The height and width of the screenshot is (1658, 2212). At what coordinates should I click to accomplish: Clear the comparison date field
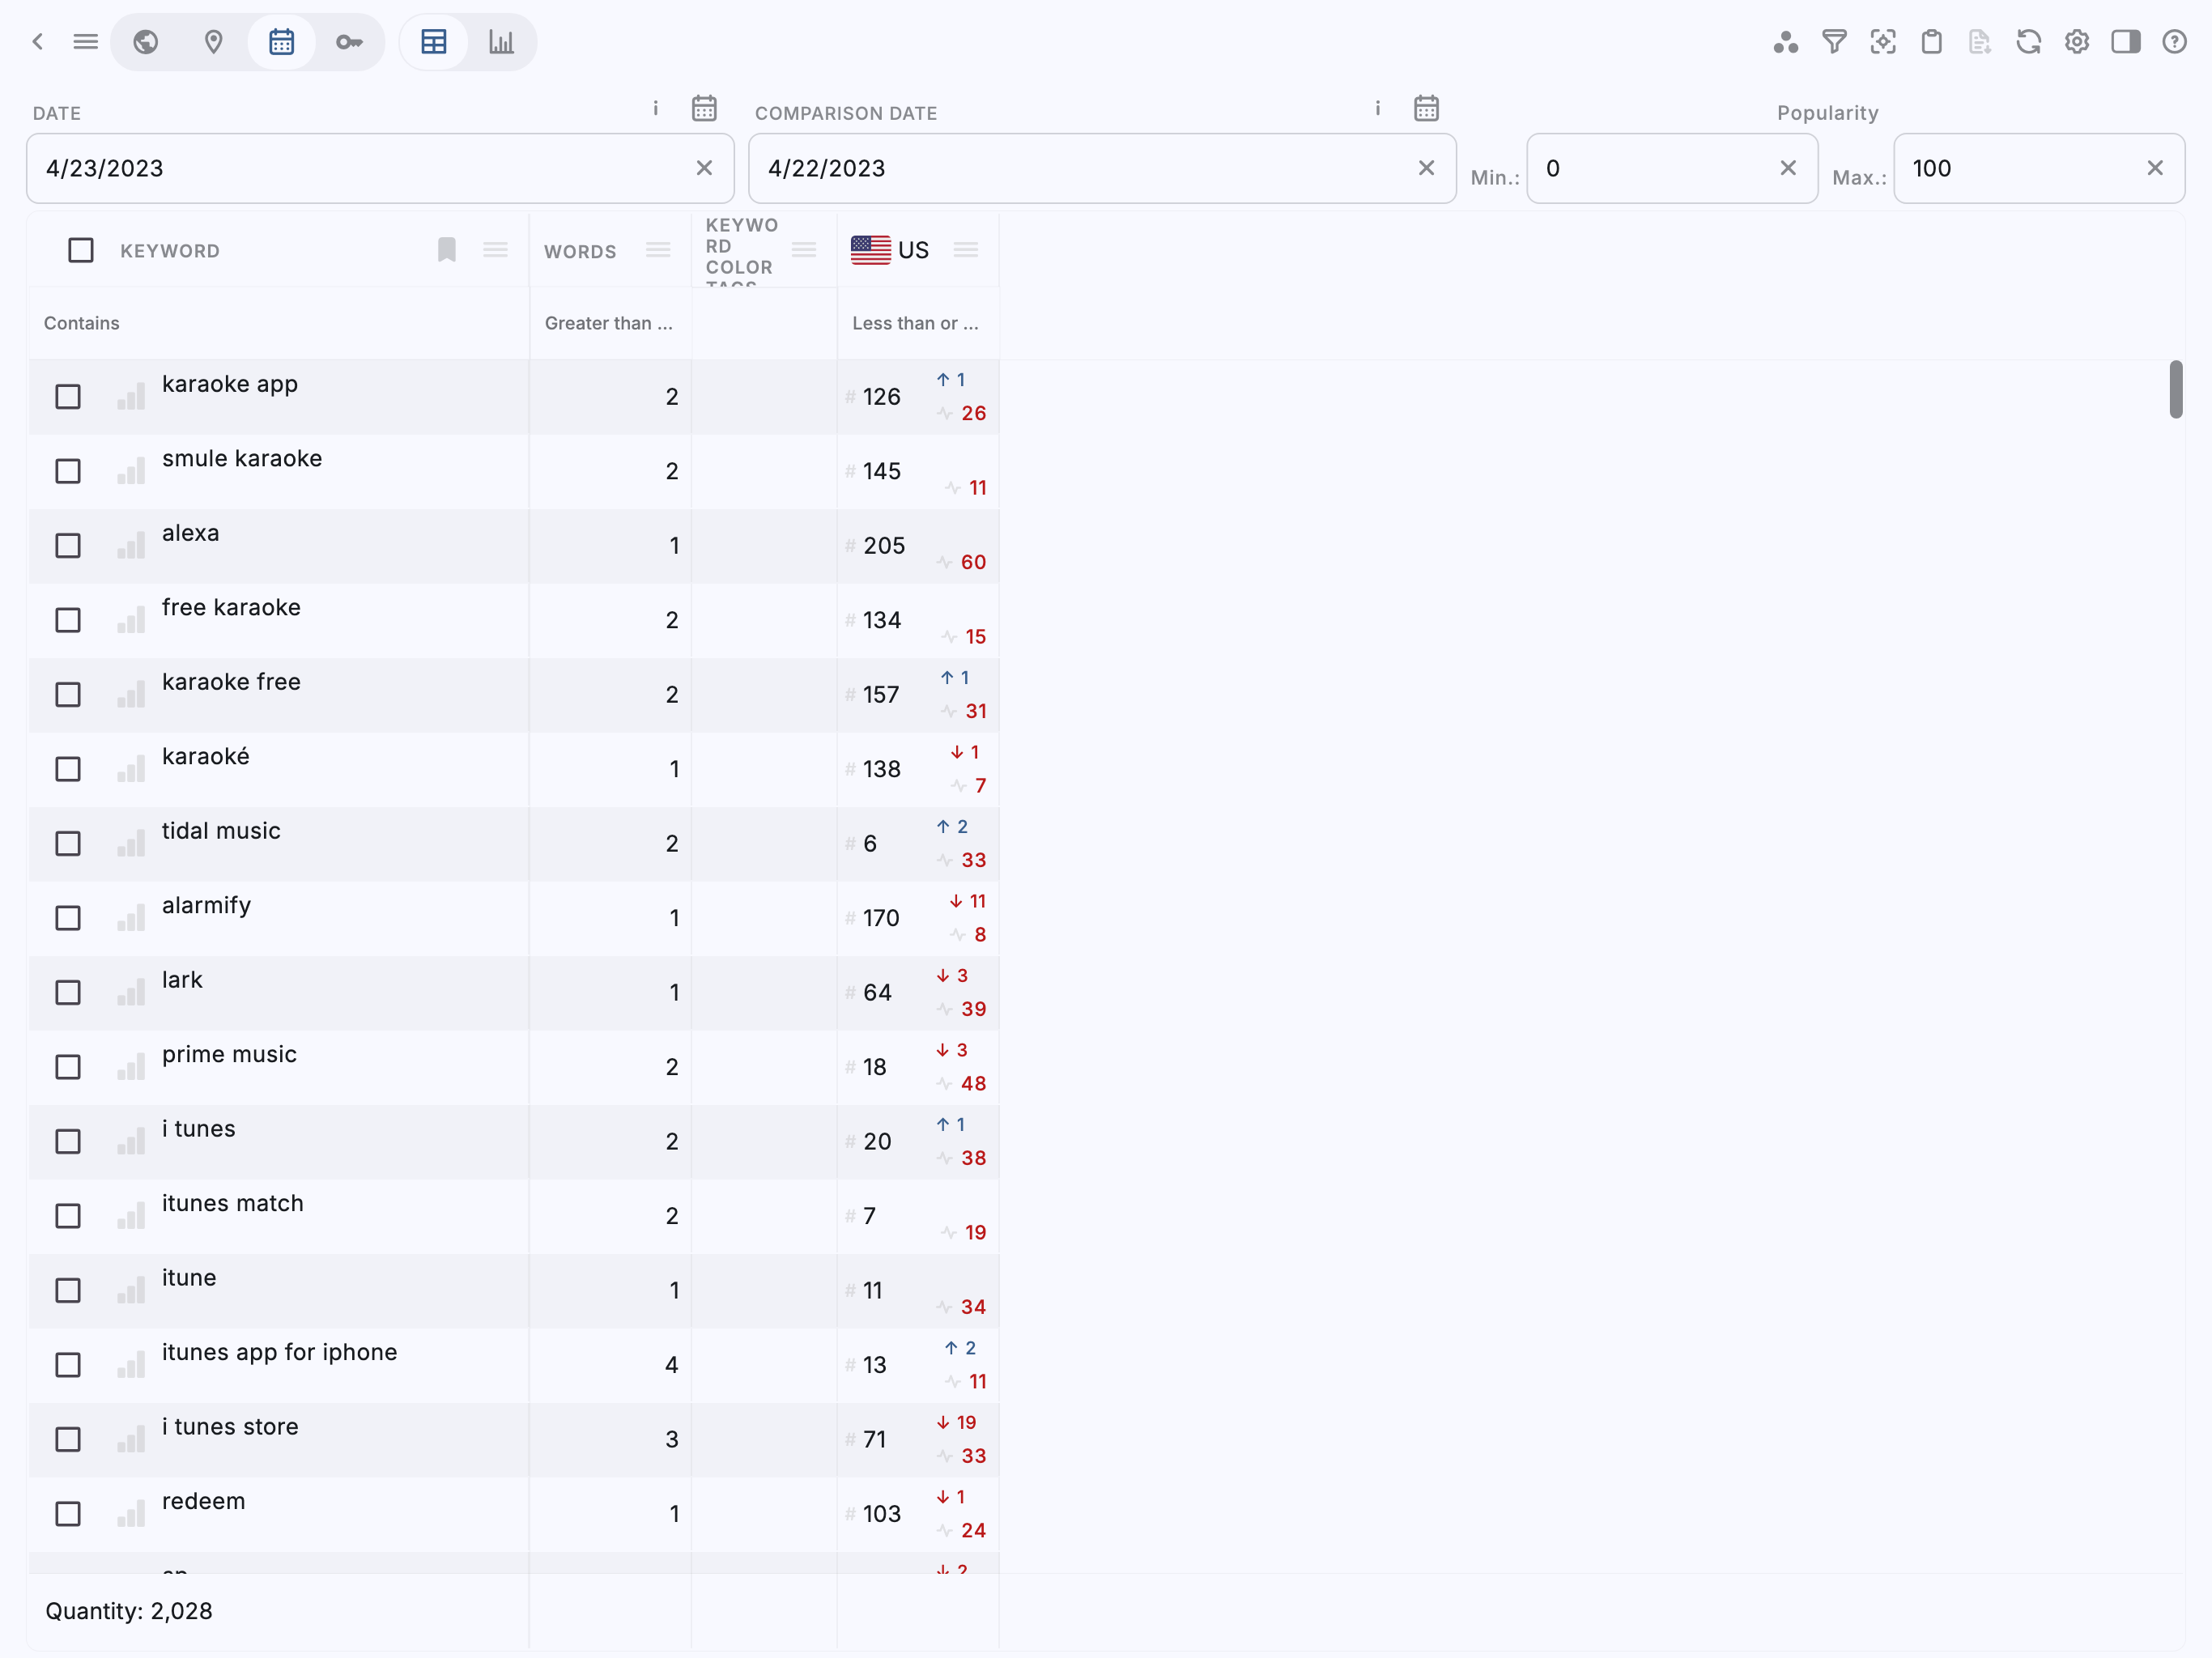(x=1426, y=168)
